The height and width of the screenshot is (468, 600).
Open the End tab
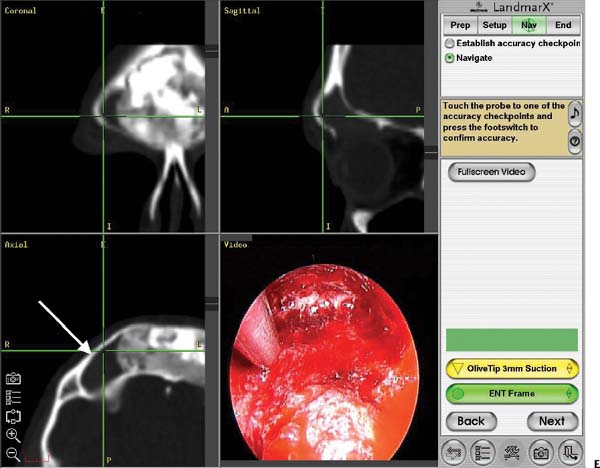(x=563, y=24)
